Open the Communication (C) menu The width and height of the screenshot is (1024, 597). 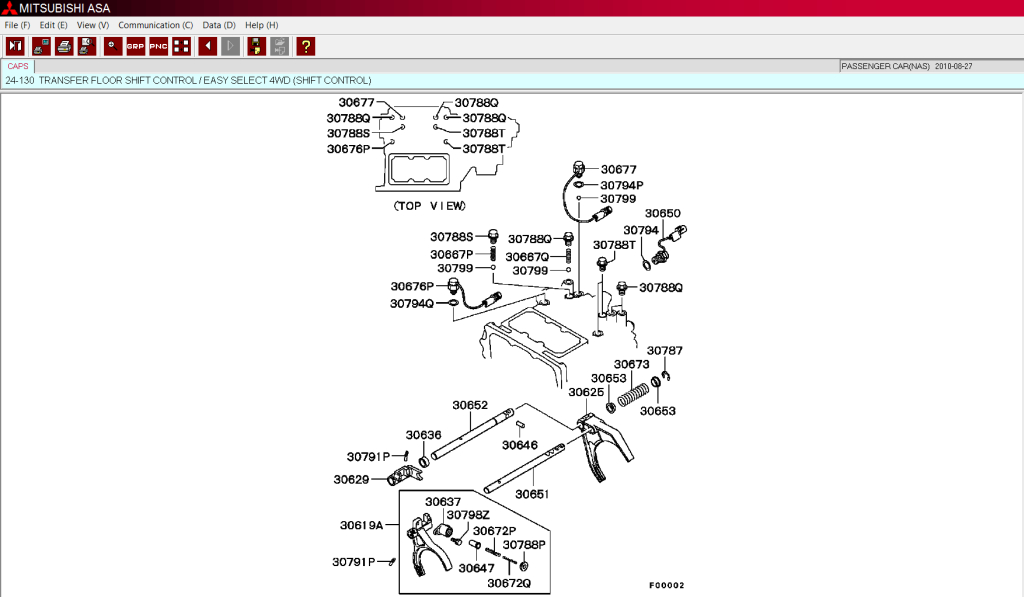coord(155,24)
